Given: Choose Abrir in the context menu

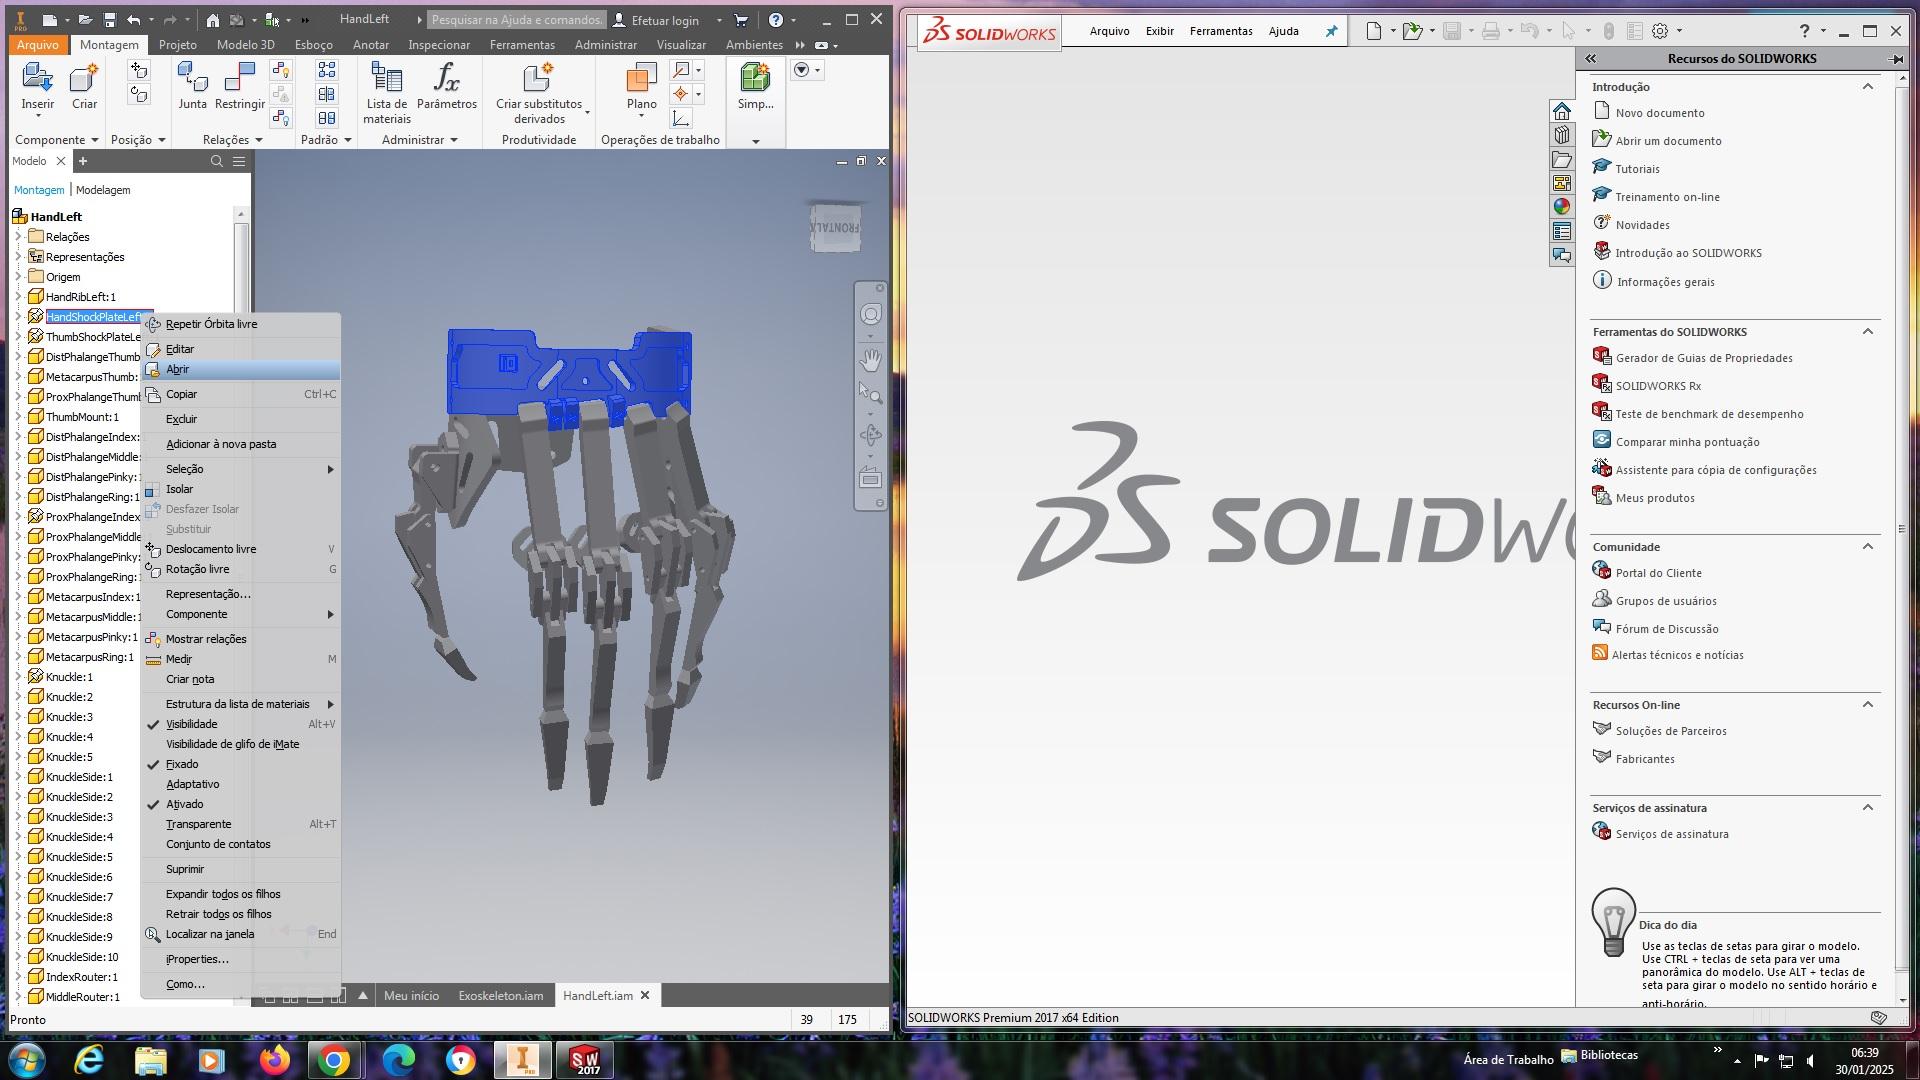Looking at the screenshot, I should point(178,369).
